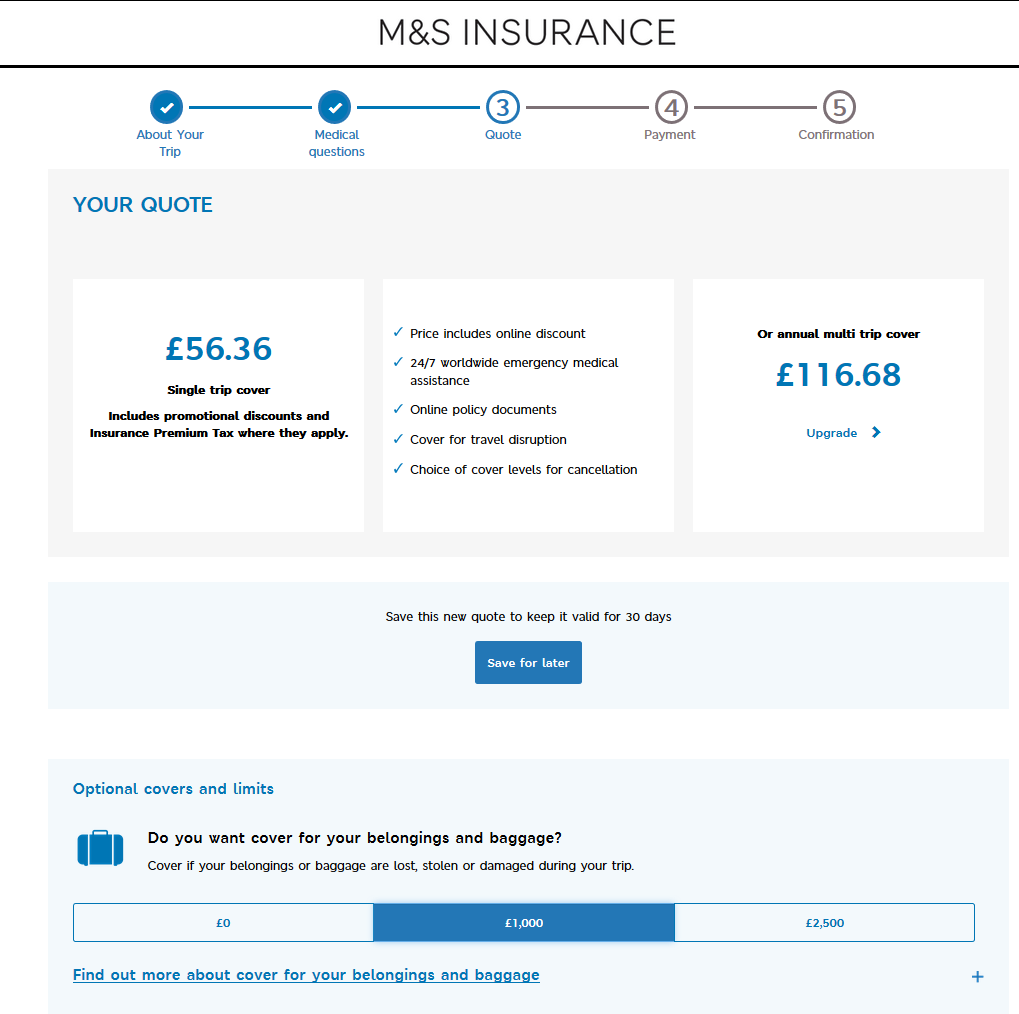Click the £56.36 single trip price
The height and width of the screenshot is (1014, 1019).
point(218,348)
